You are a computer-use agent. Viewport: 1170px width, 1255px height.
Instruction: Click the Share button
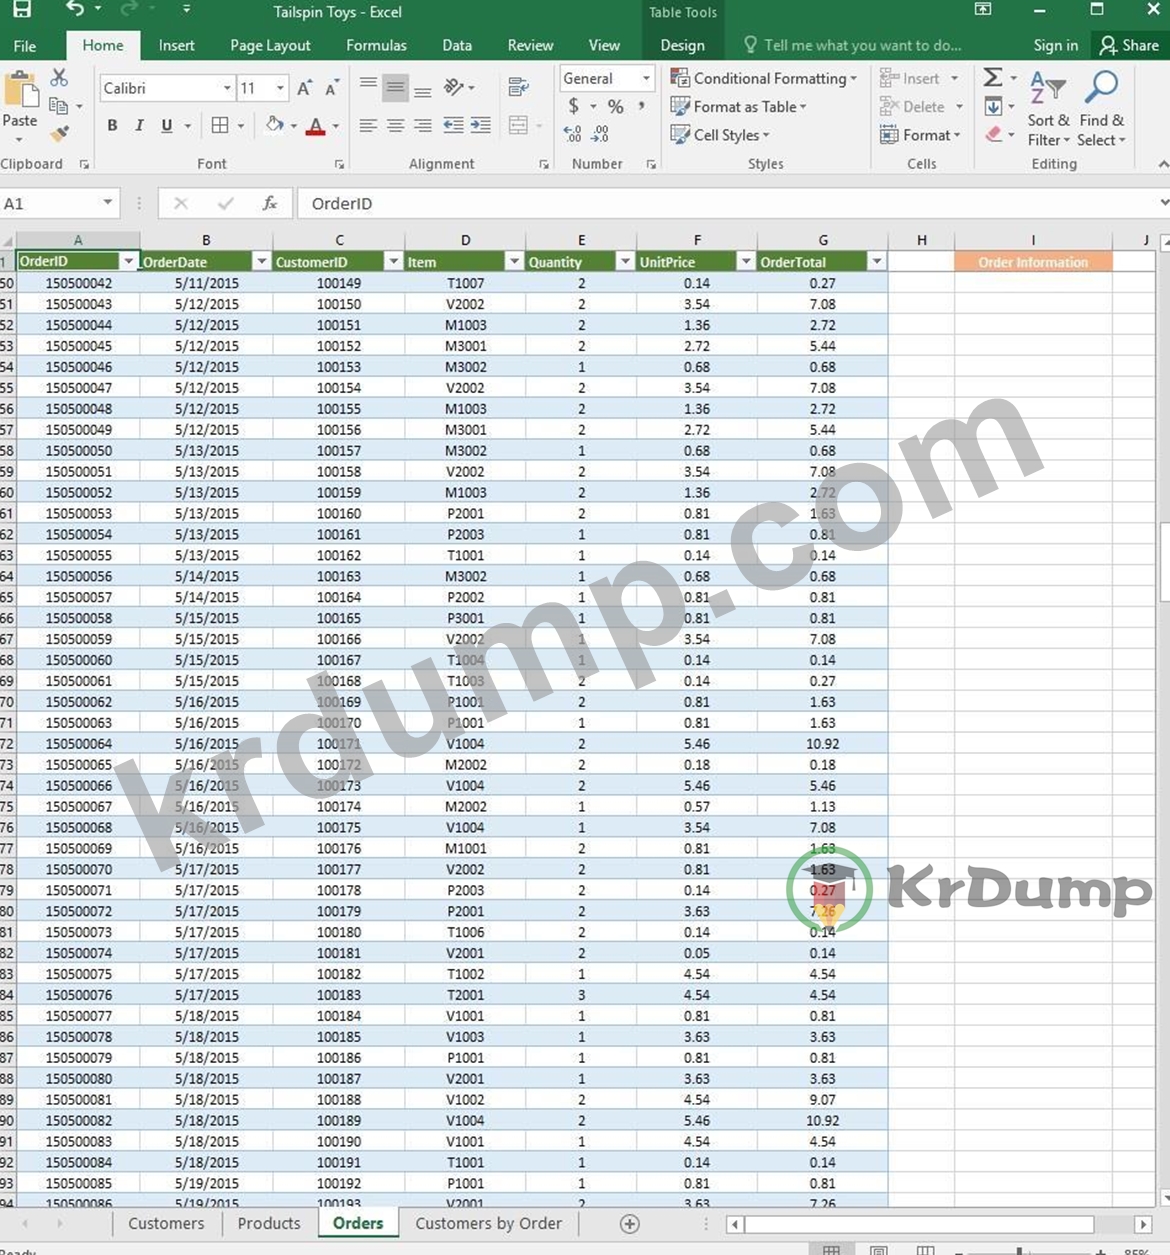point(1129,45)
